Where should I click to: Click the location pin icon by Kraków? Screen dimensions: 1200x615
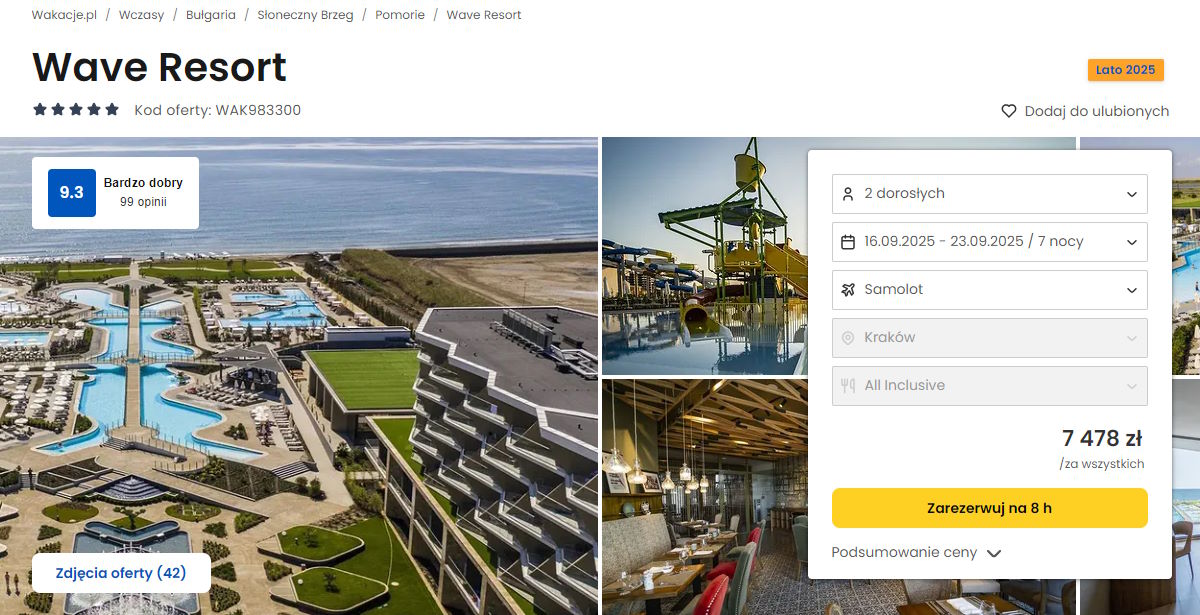tap(848, 338)
